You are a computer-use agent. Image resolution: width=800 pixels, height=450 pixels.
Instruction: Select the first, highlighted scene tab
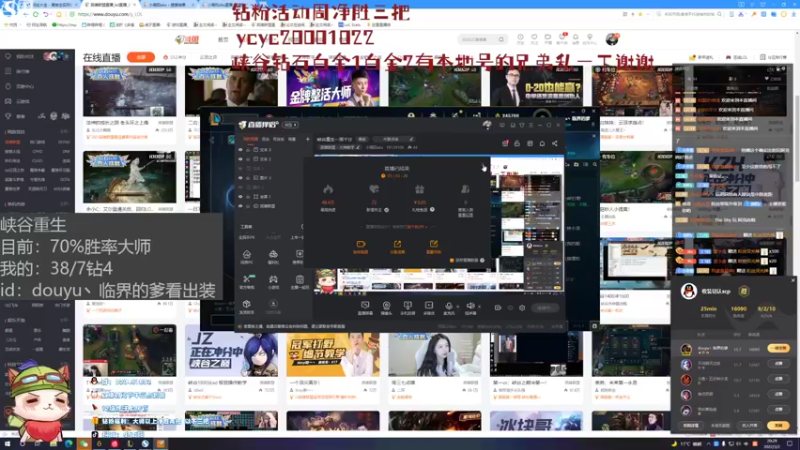[250, 139]
